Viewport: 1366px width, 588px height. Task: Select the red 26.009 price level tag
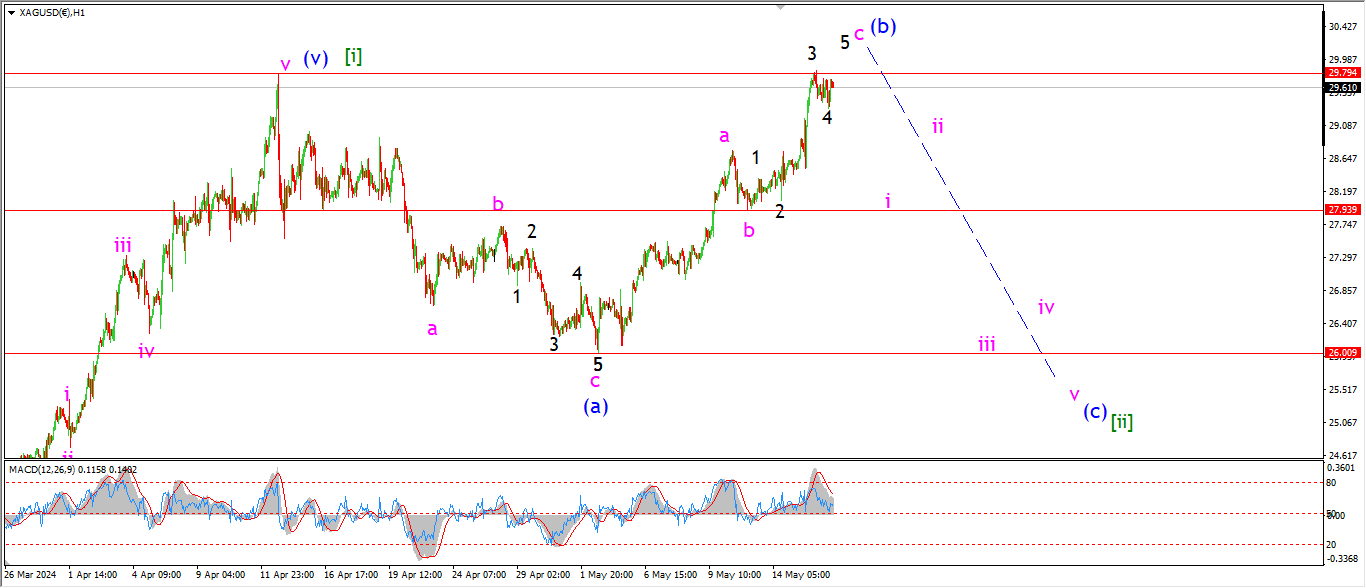[x=1341, y=353]
